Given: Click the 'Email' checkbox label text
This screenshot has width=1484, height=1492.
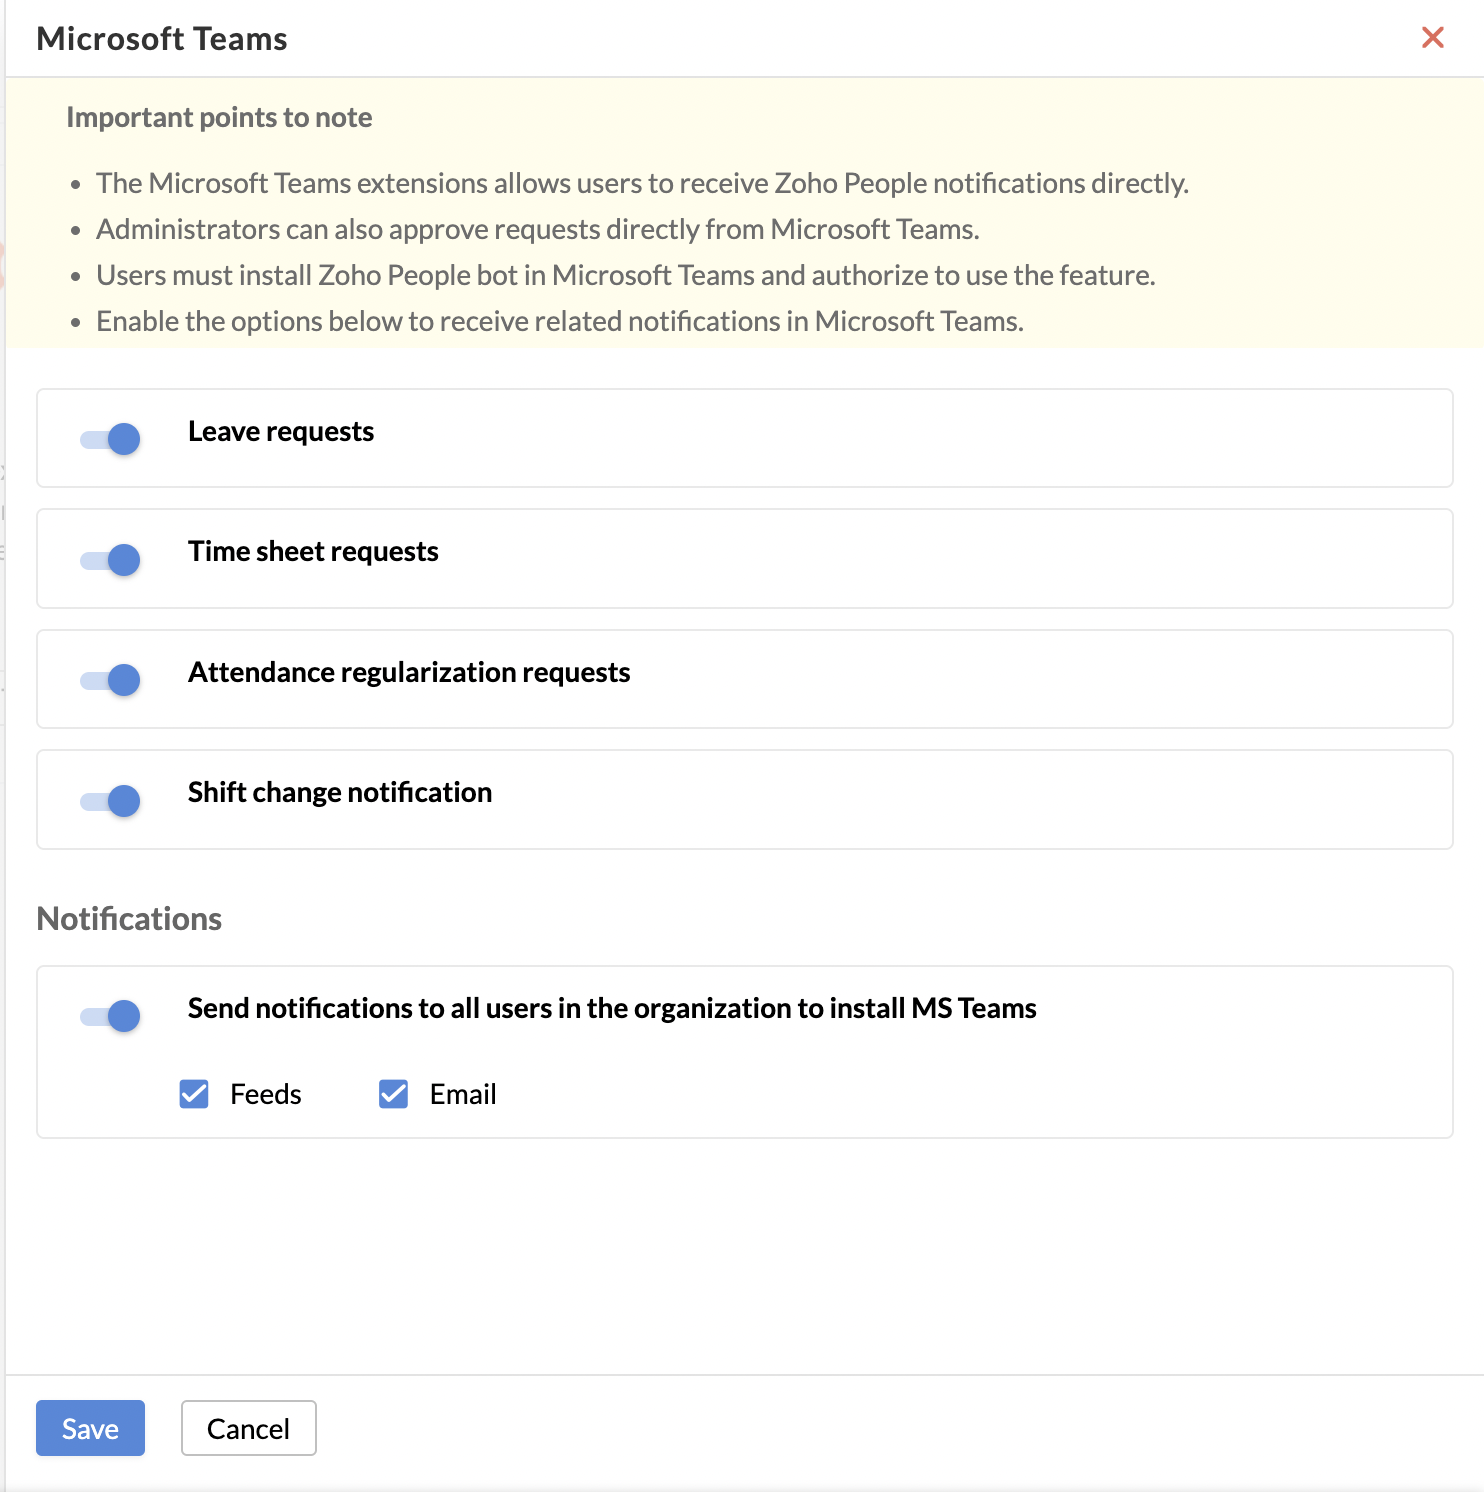Looking at the screenshot, I should pos(463,1095).
